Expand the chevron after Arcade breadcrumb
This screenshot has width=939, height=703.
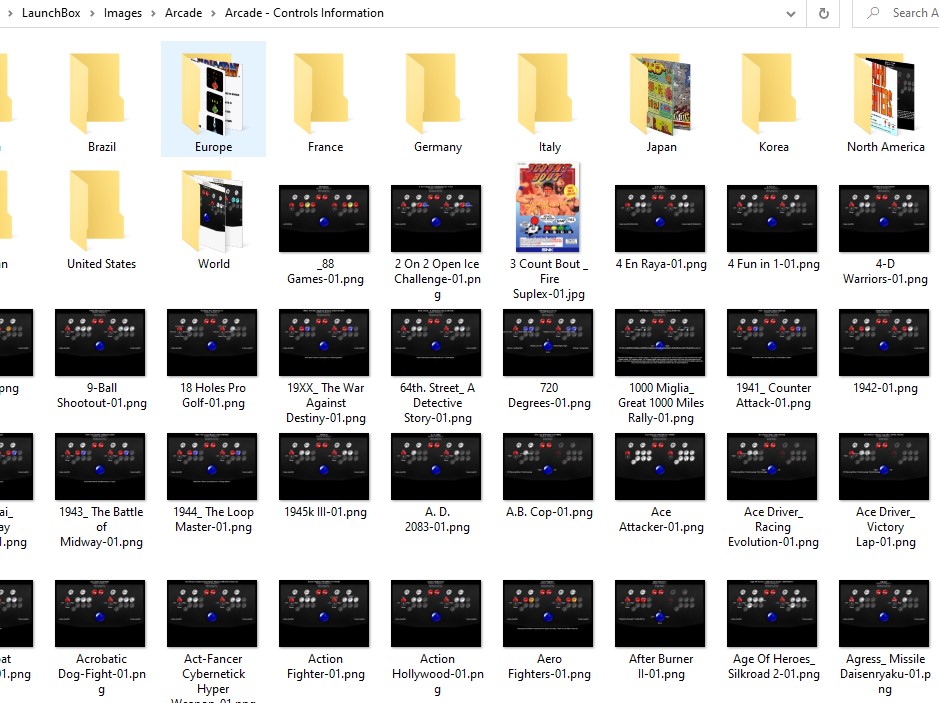pos(213,13)
